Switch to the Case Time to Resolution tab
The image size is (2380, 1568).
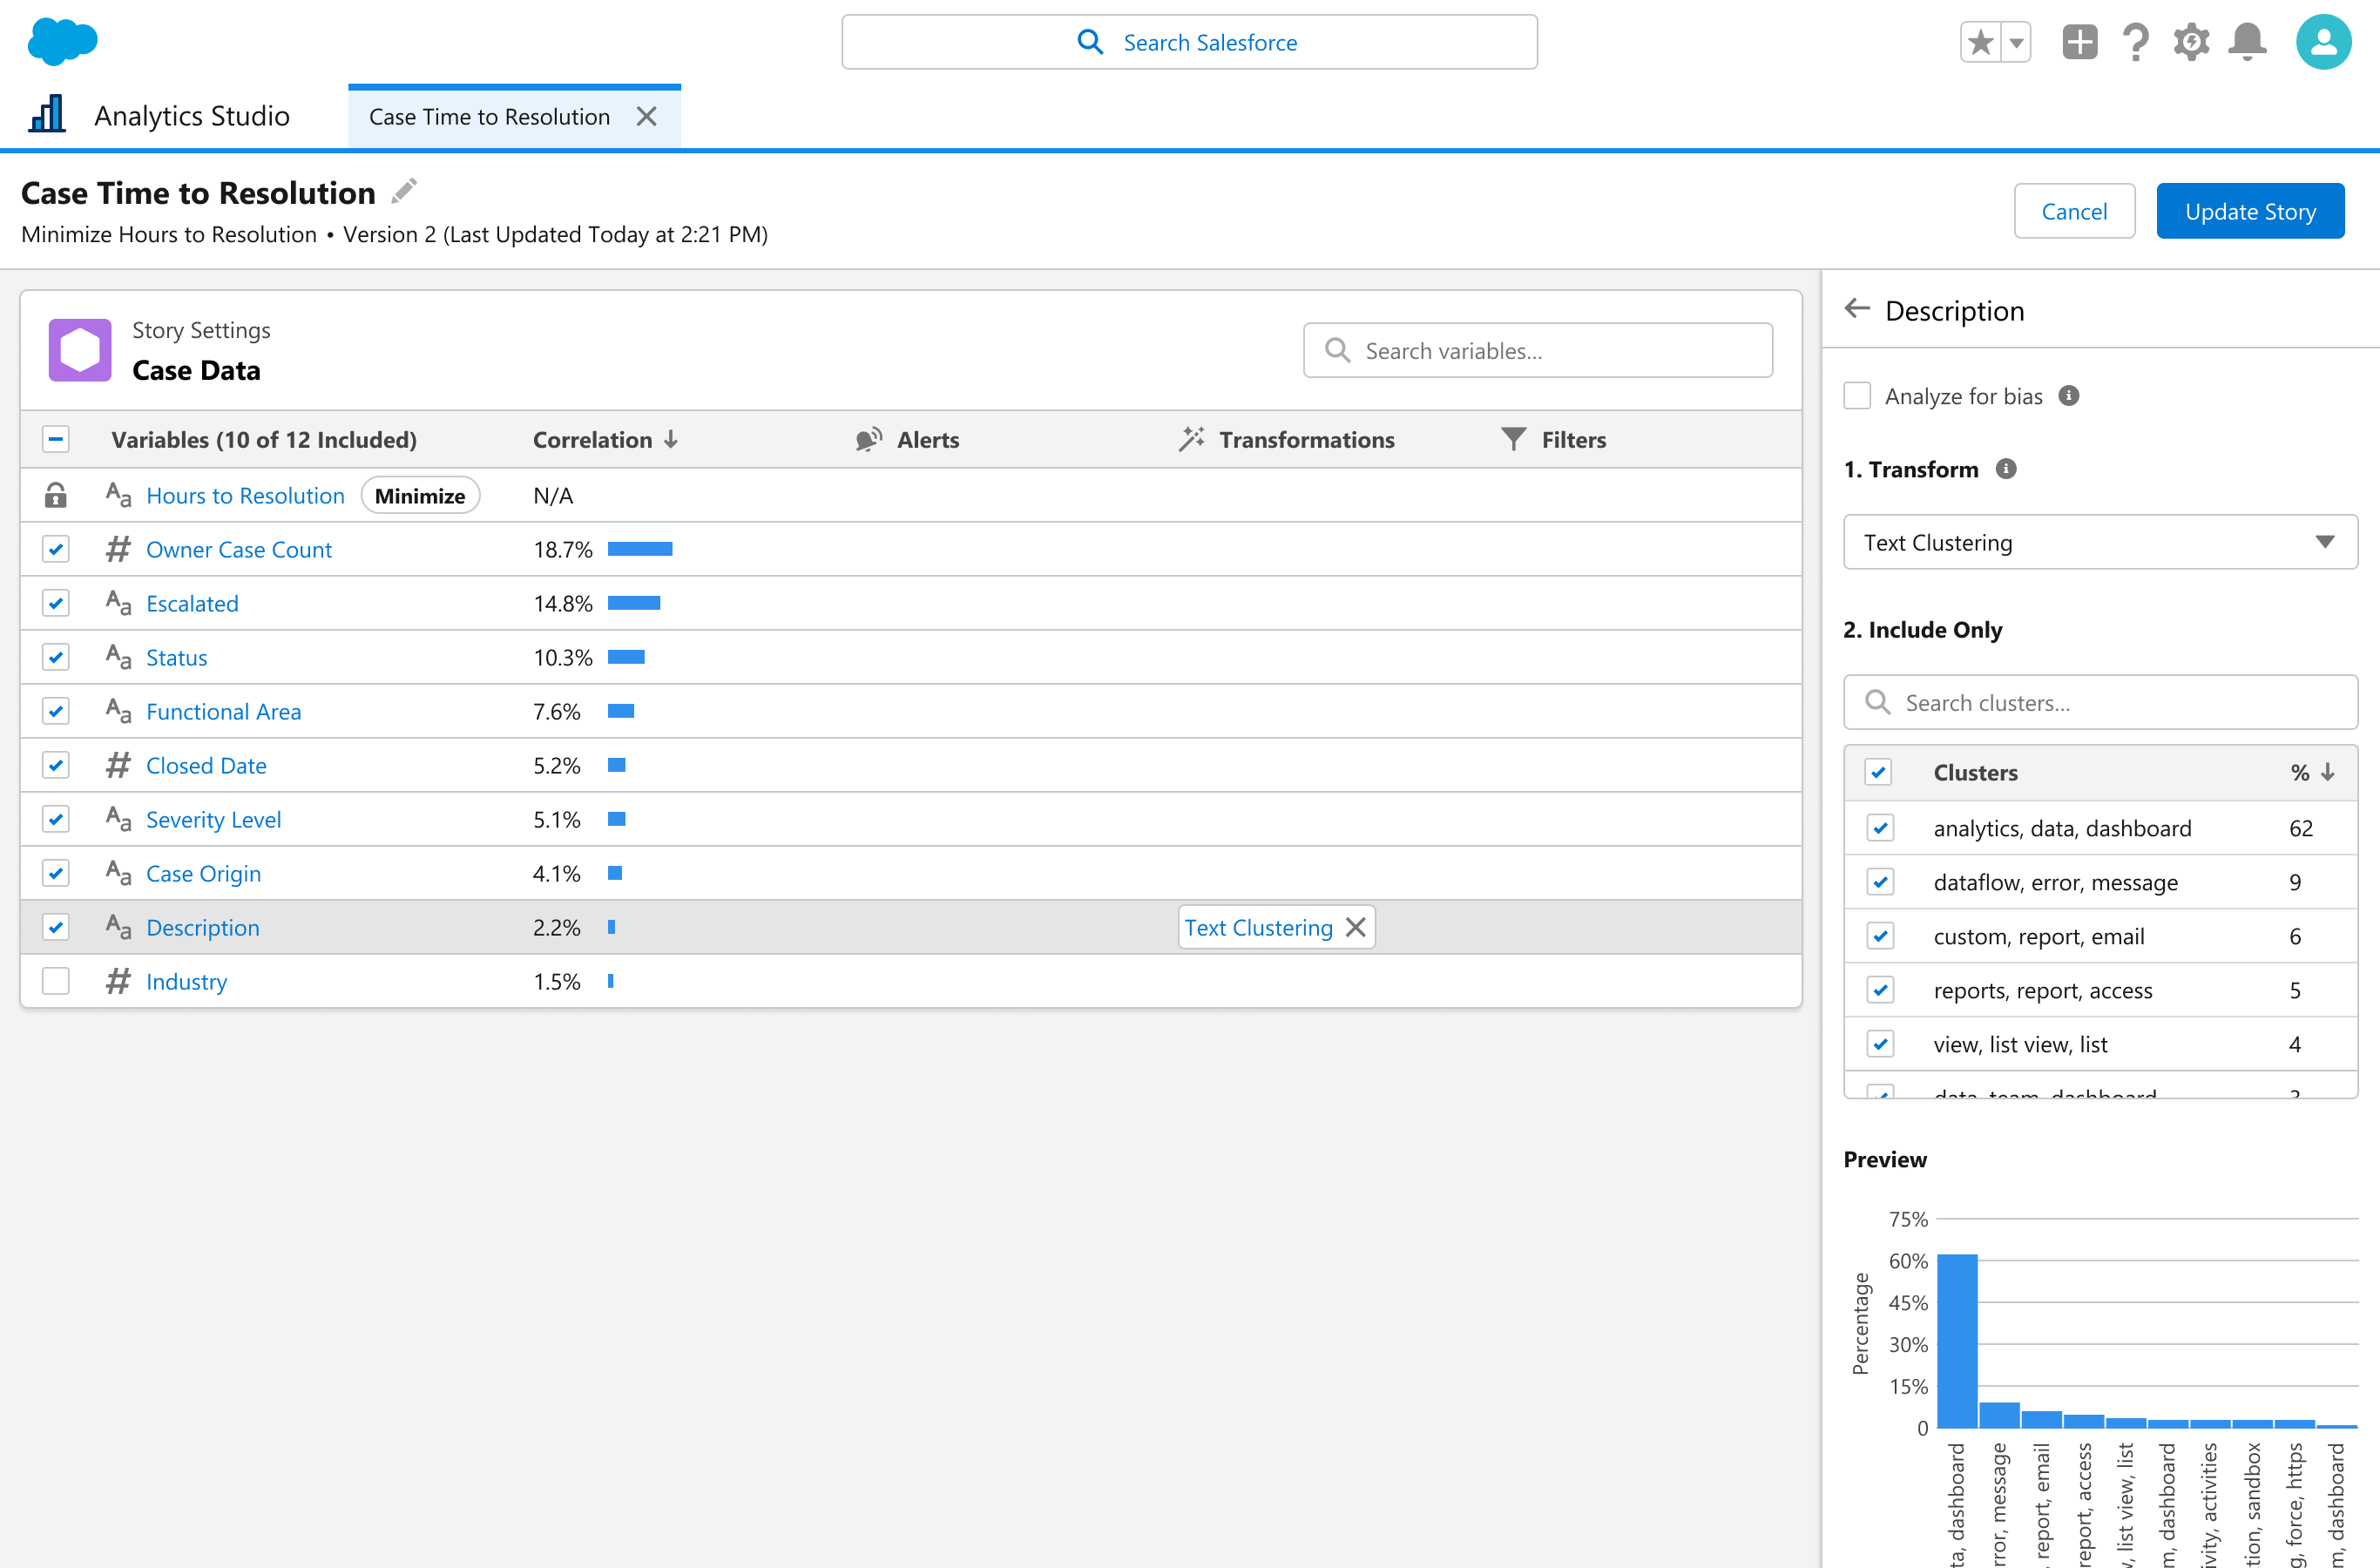click(x=490, y=117)
